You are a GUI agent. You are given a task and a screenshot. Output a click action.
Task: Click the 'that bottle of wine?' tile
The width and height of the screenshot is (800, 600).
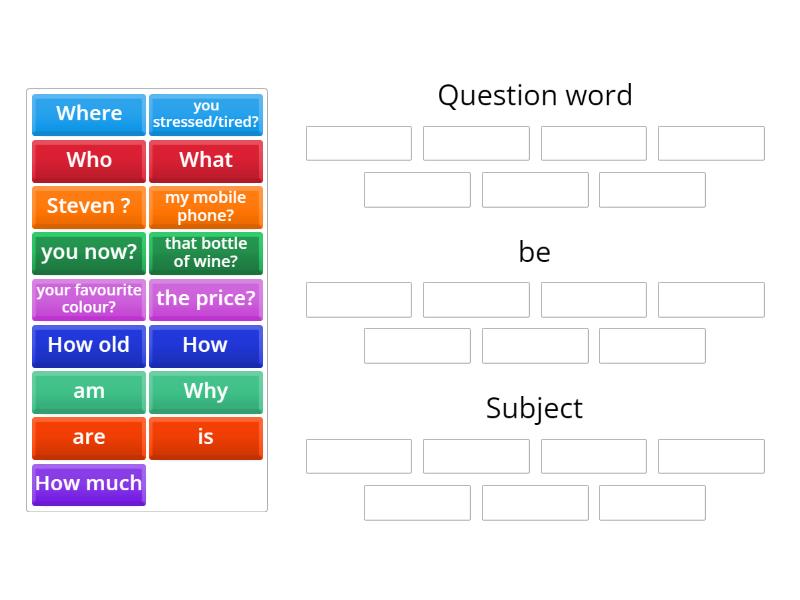206,253
